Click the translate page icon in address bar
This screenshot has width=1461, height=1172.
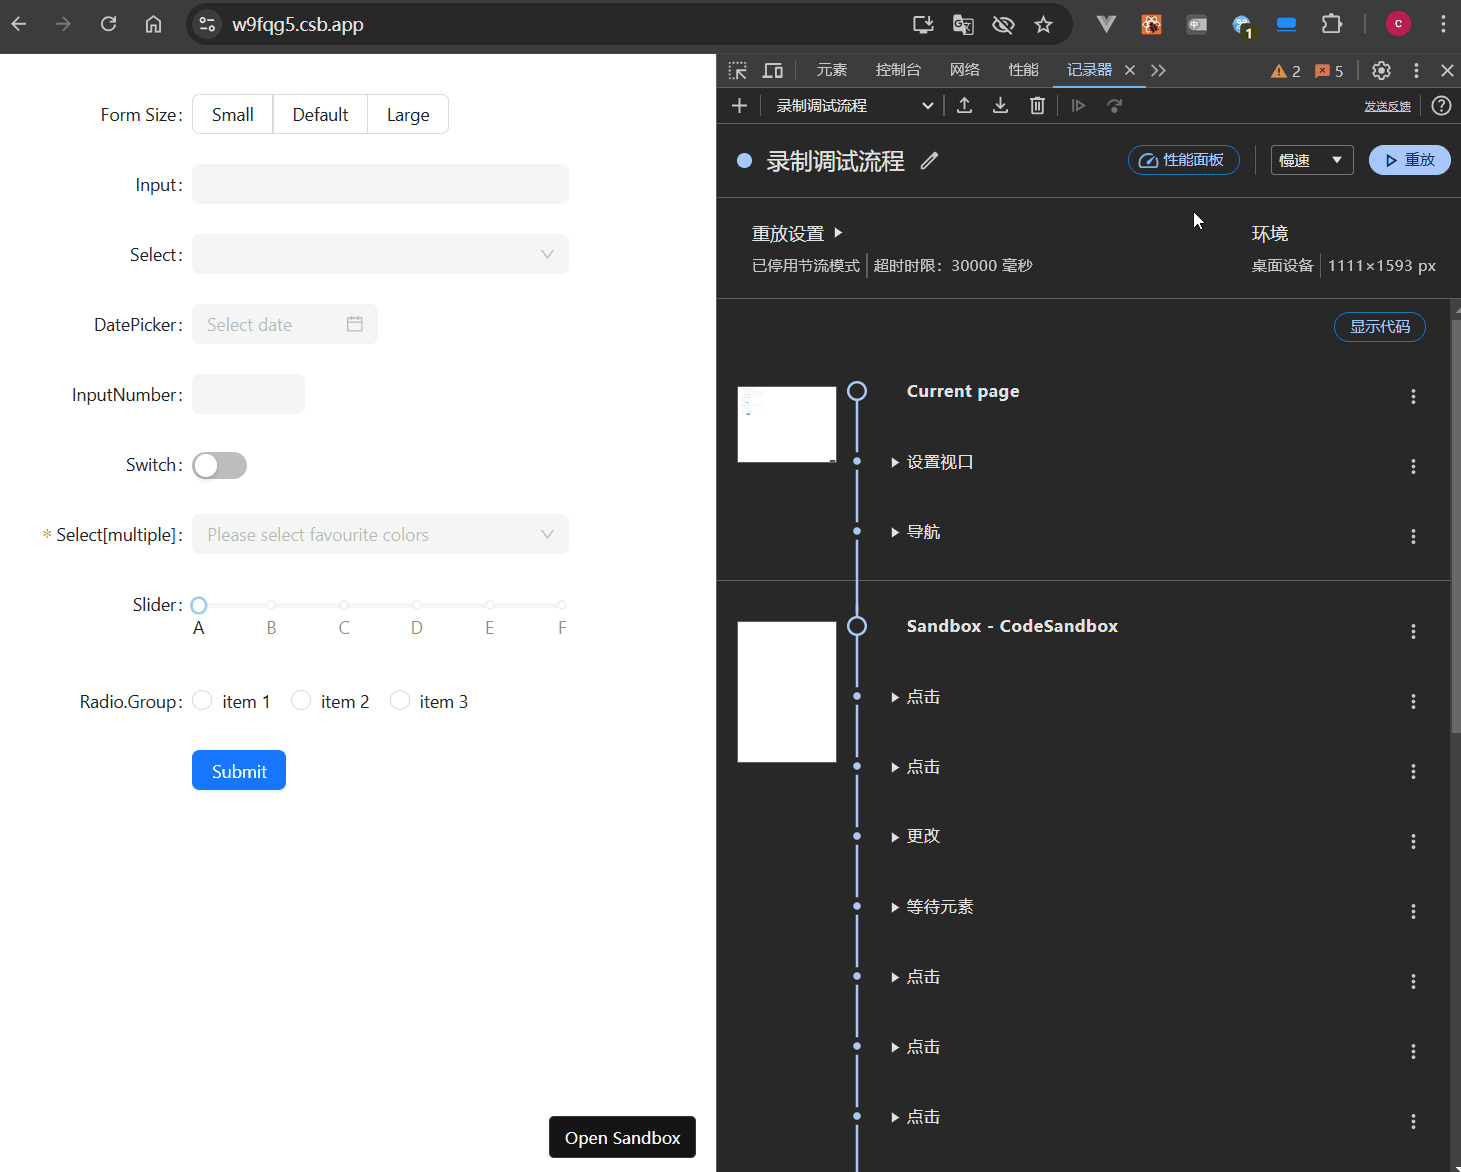[x=963, y=24]
